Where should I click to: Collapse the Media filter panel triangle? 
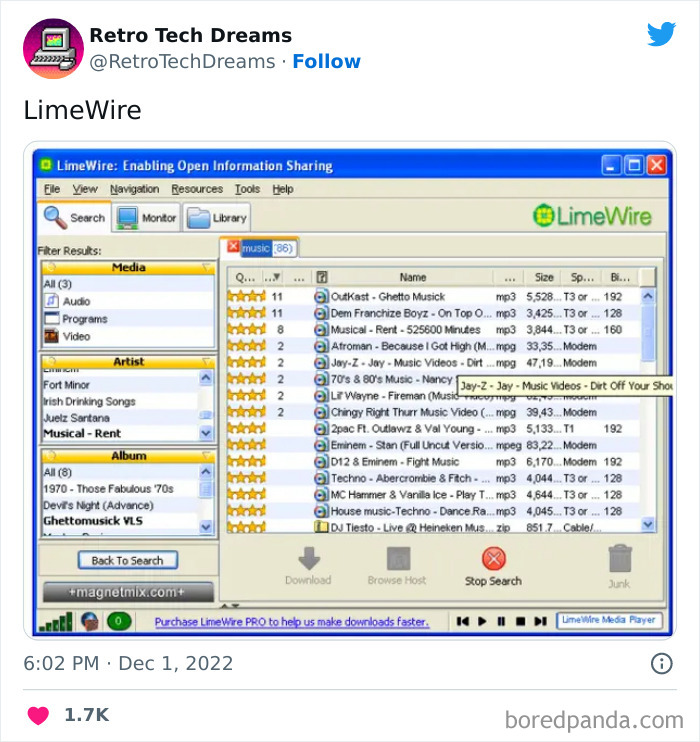coord(207,267)
